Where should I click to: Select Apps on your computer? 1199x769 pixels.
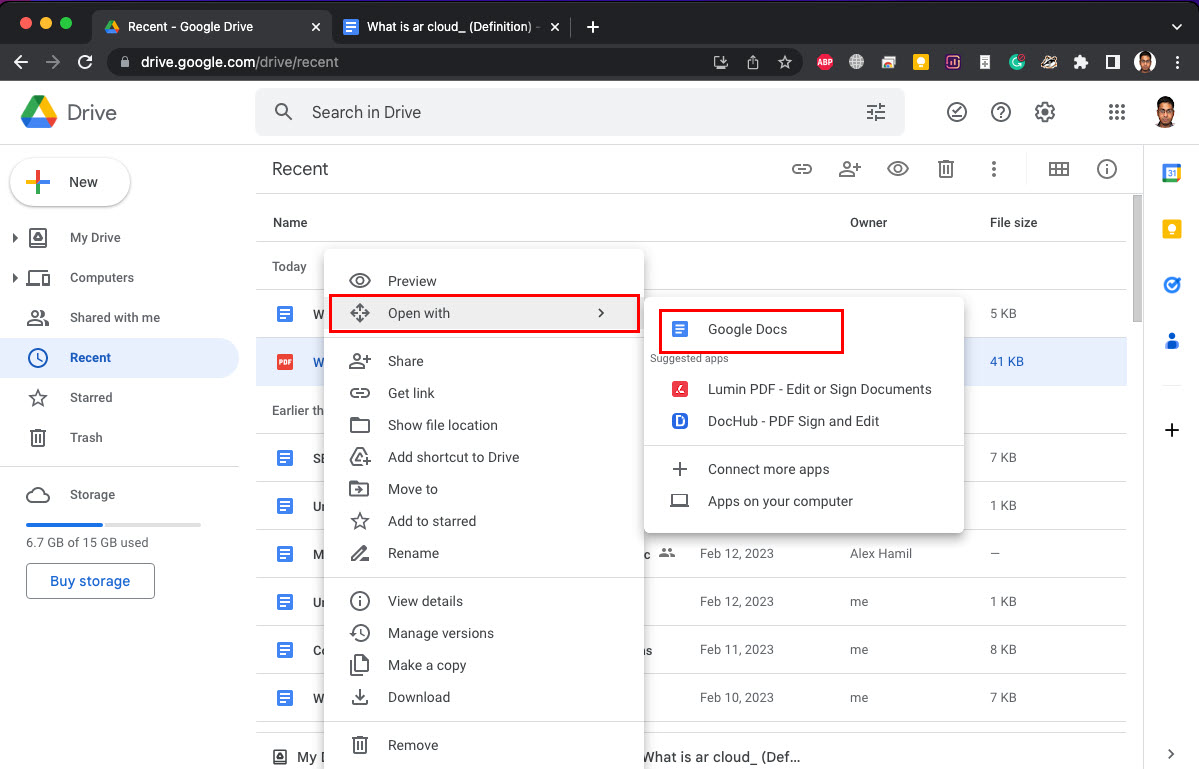pyautogui.click(x=804, y=501)
